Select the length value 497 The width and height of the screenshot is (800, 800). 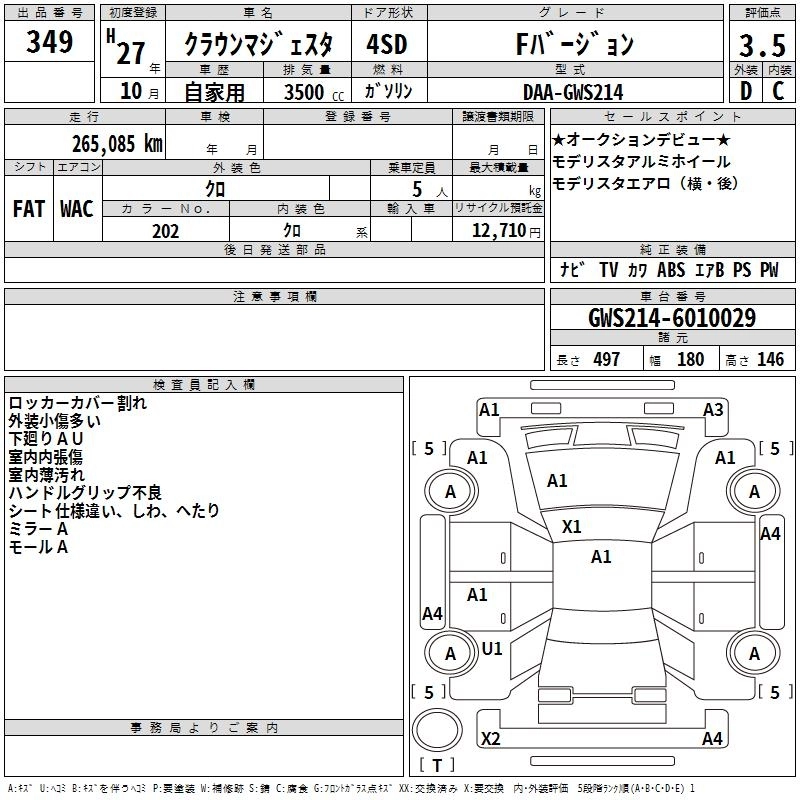pyautogui.click(x=607, y=359)
